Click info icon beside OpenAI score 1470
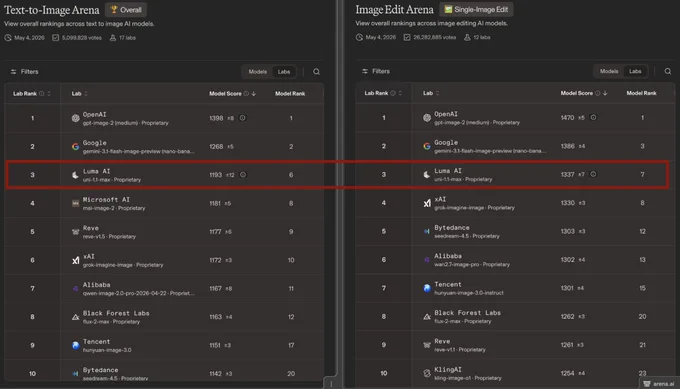The width and height of the screenshot is (680, 389). click(x=593, y=118)
